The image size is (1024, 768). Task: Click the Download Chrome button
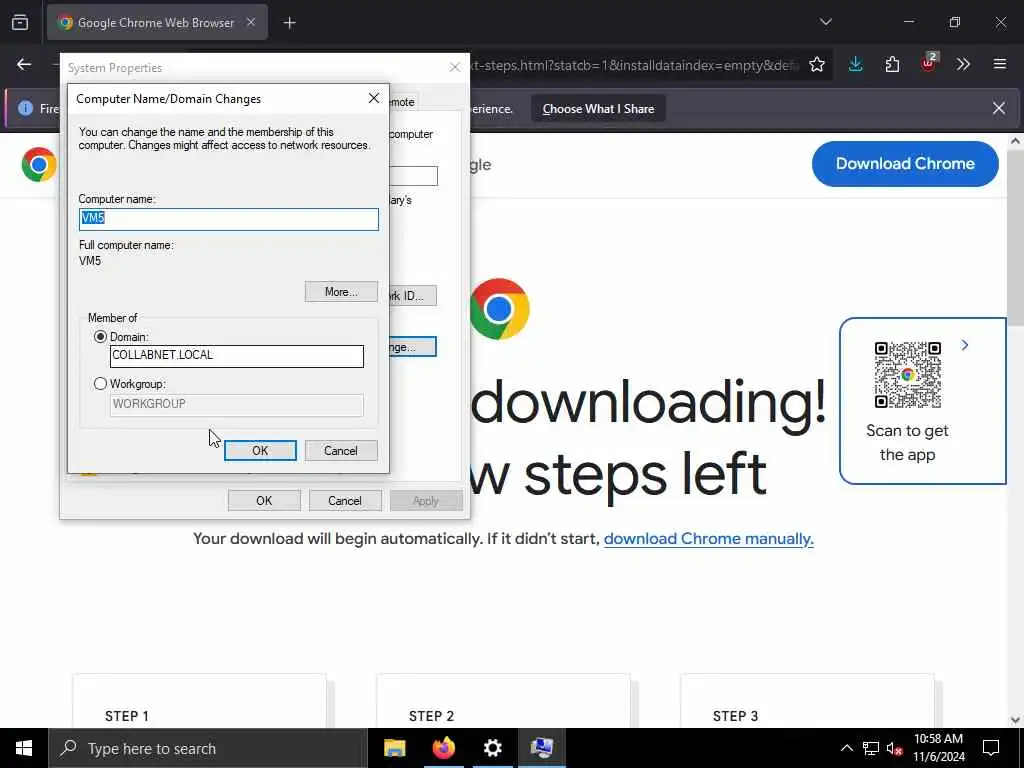click(x=905, y=164)
